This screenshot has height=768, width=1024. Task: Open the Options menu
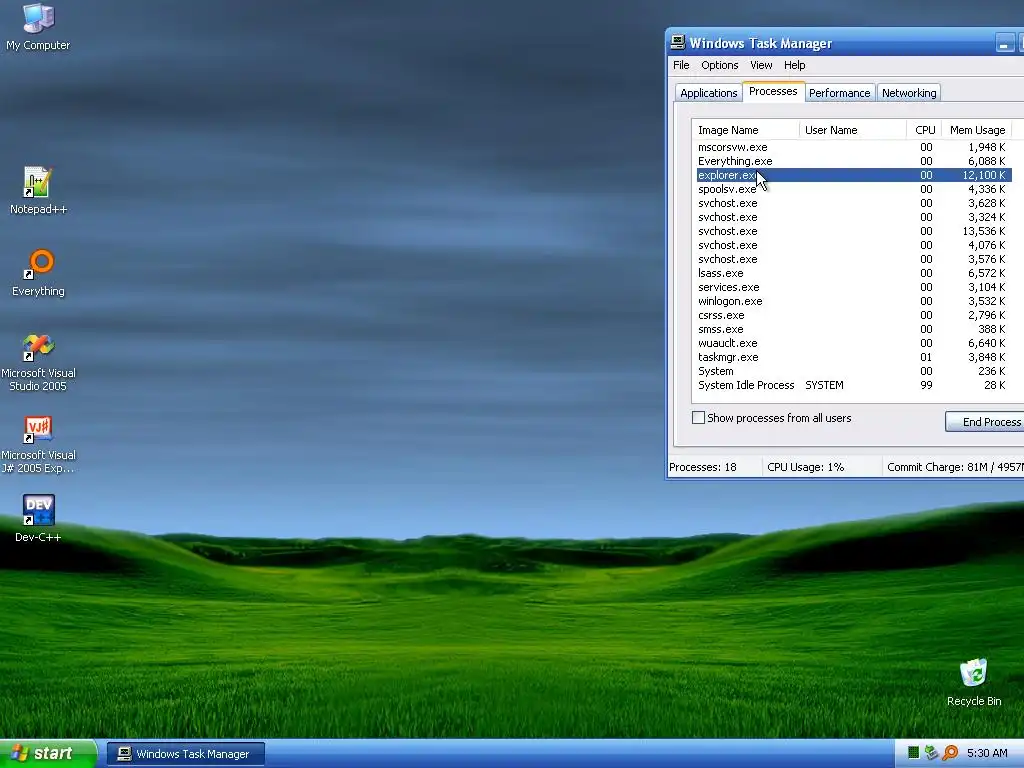point(720,65)
